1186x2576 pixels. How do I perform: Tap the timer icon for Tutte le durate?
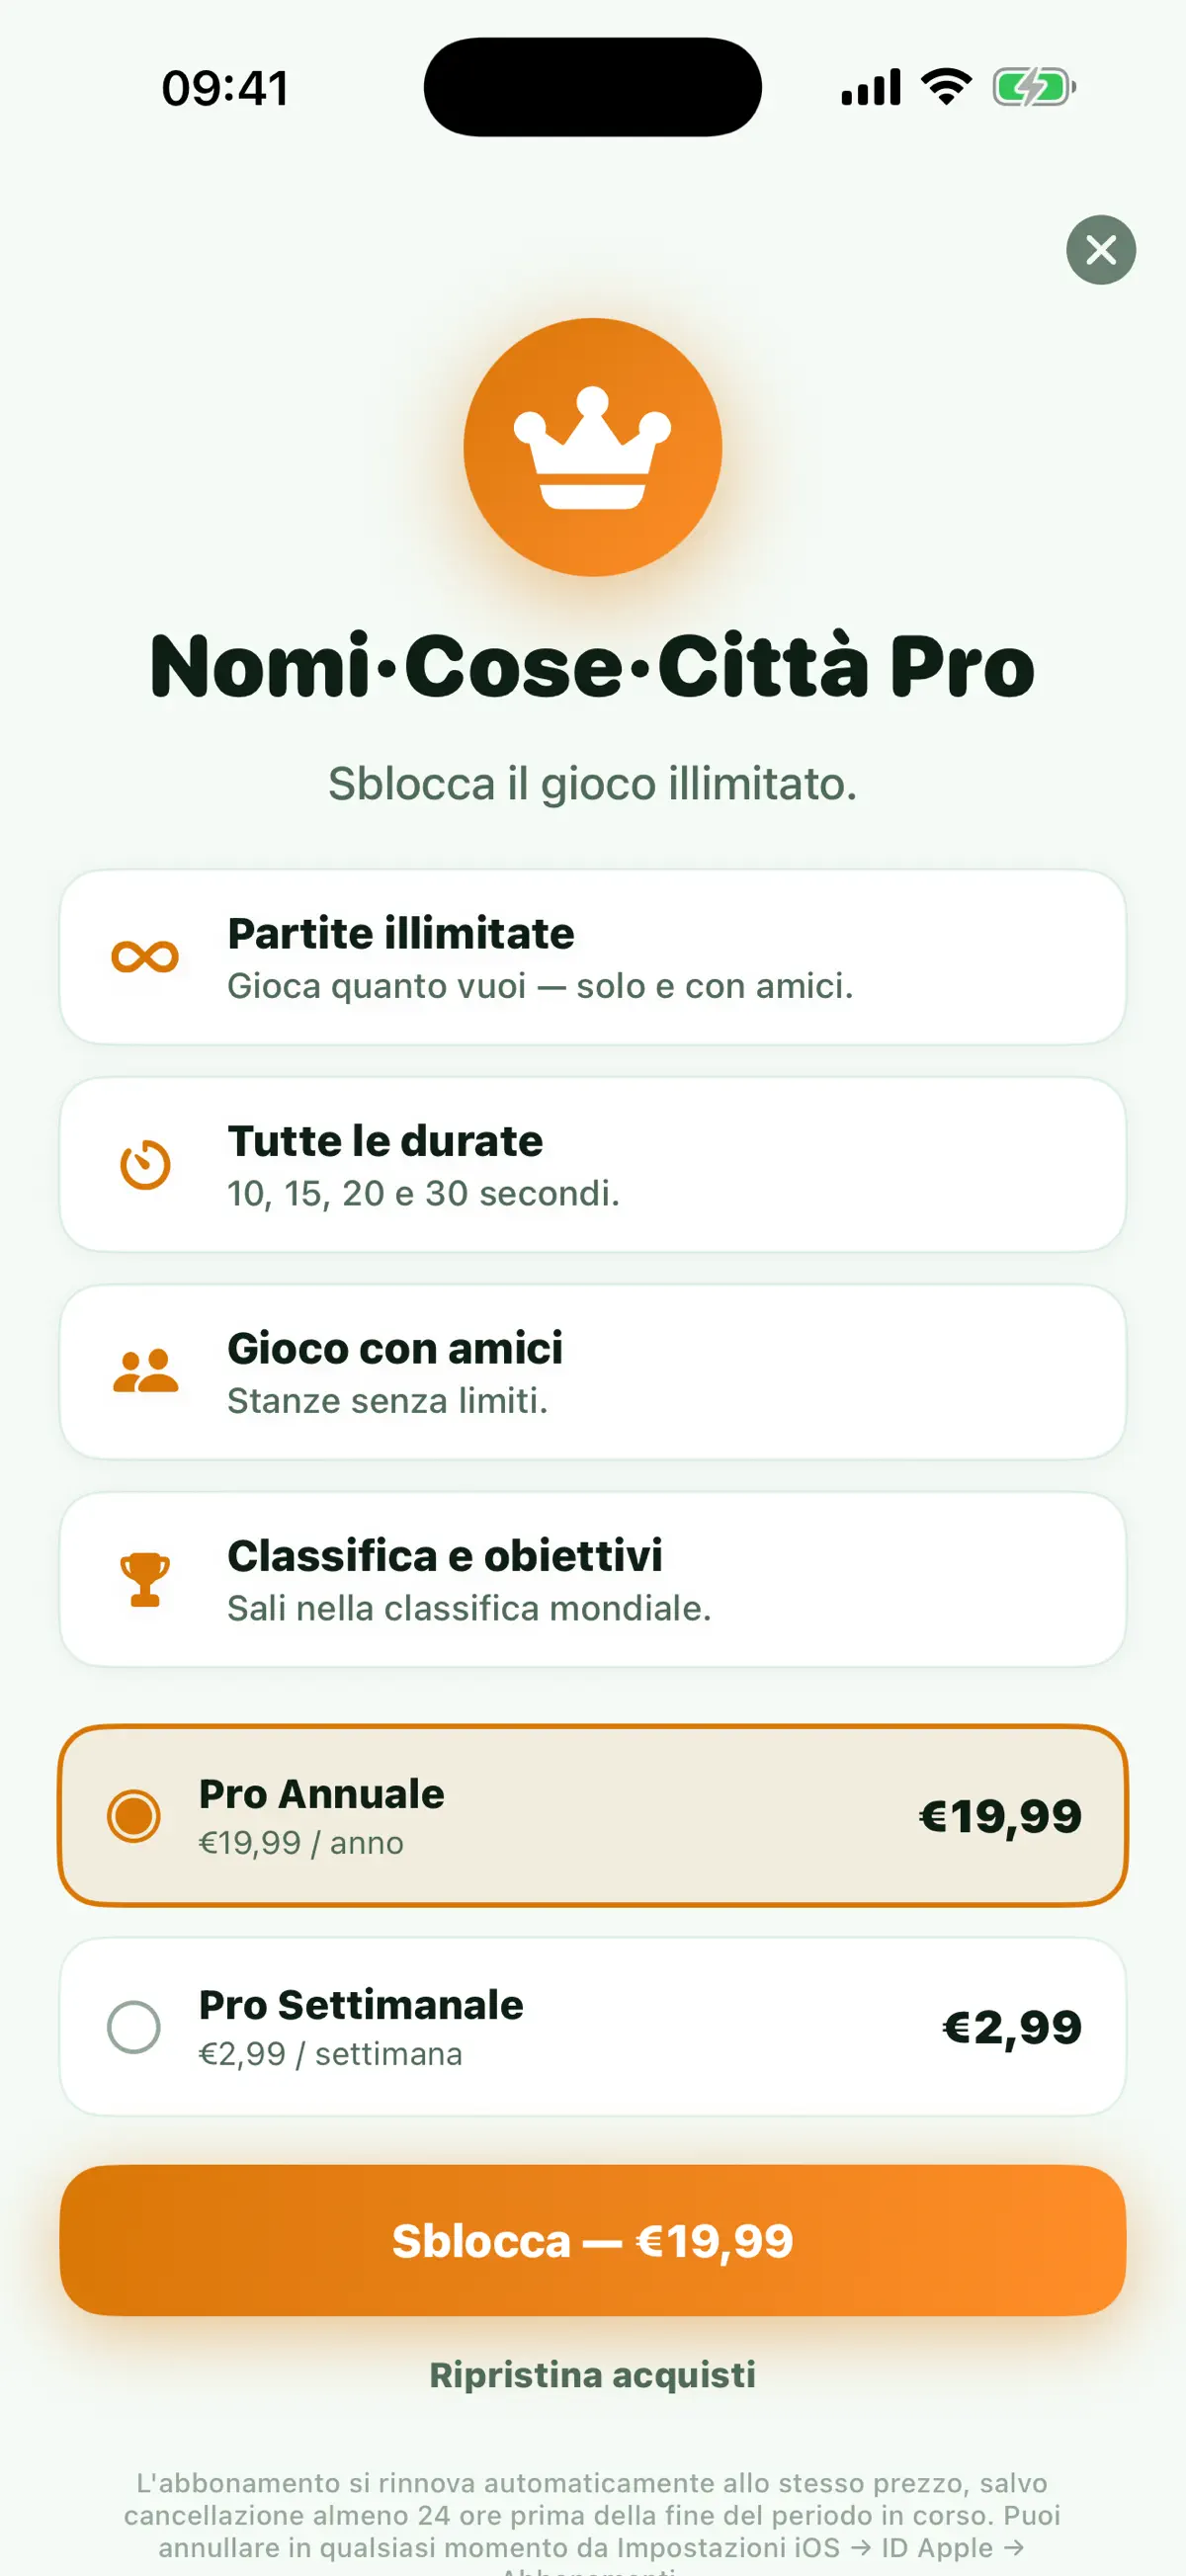pyautogui.click(x=145, y=1164)
